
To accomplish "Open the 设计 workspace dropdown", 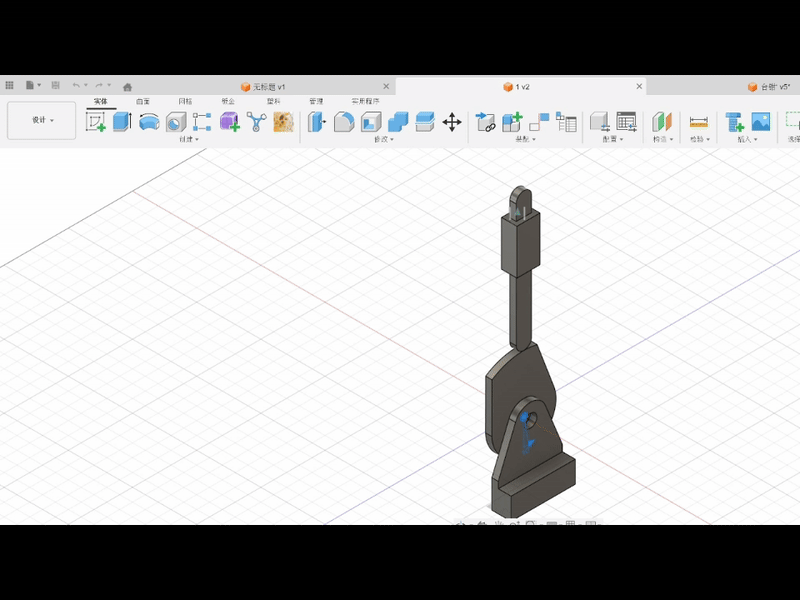I will pyautogui.click(x=42, y=120).
